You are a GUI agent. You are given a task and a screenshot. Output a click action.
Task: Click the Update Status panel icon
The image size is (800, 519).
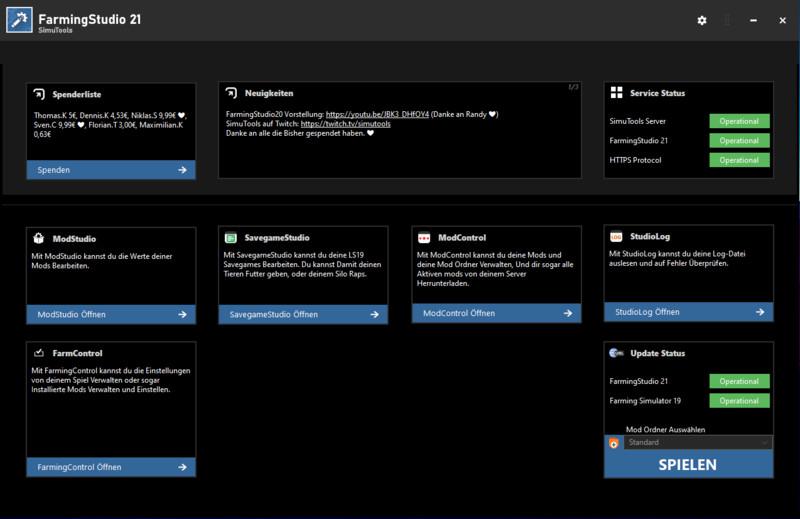pyautogui.click(x=616, y=353)
